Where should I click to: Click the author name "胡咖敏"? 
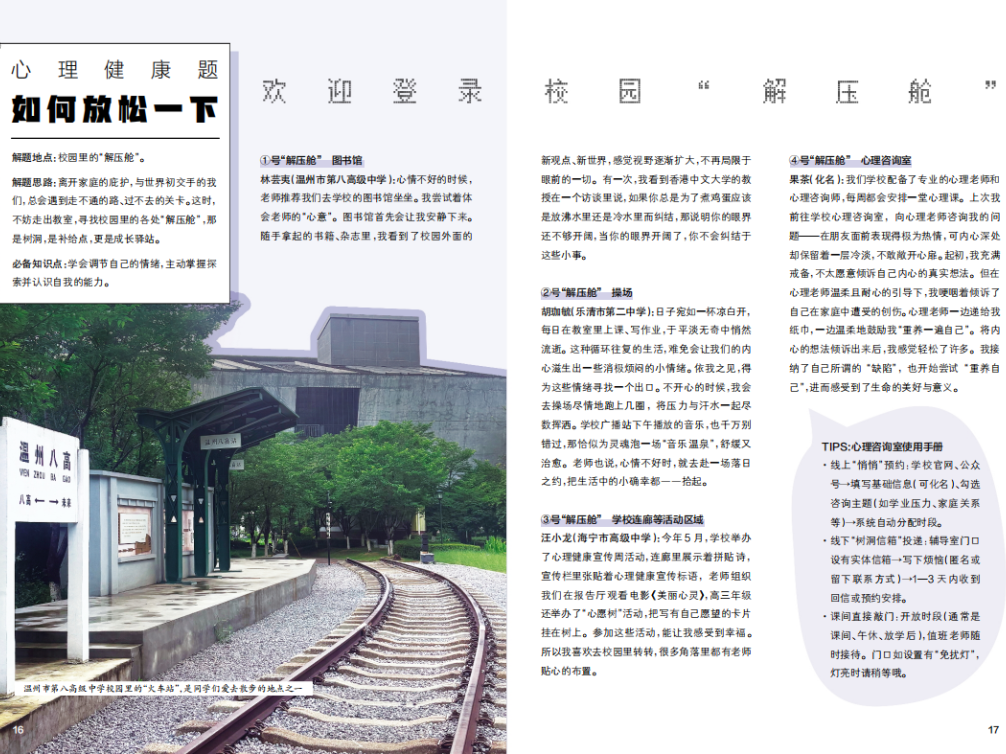[560, 311]
